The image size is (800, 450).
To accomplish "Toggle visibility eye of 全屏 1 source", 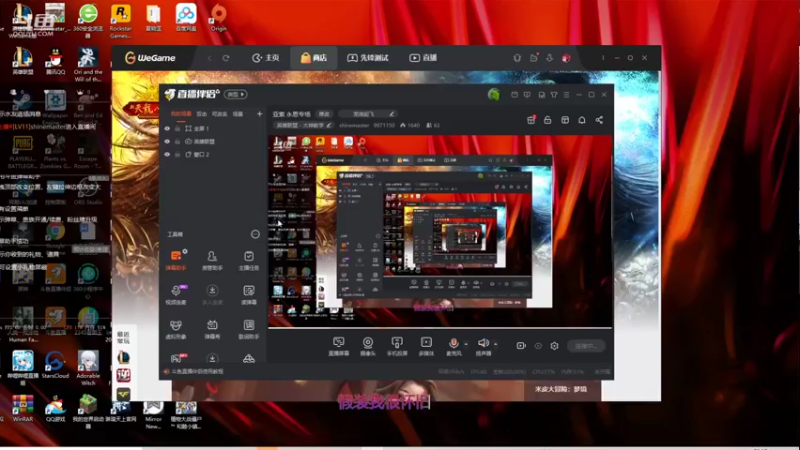I will pyautogui.click(x=167, y=129).
